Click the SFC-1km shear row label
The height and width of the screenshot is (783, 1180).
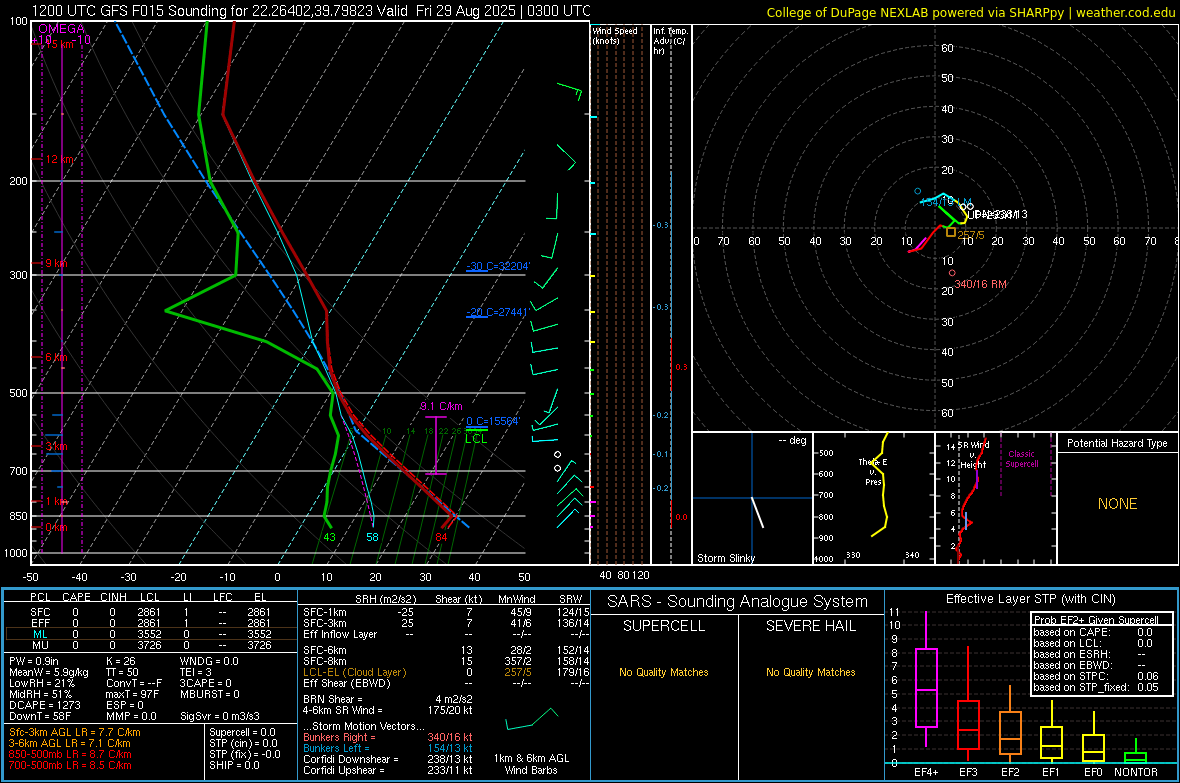coord(324,612)
